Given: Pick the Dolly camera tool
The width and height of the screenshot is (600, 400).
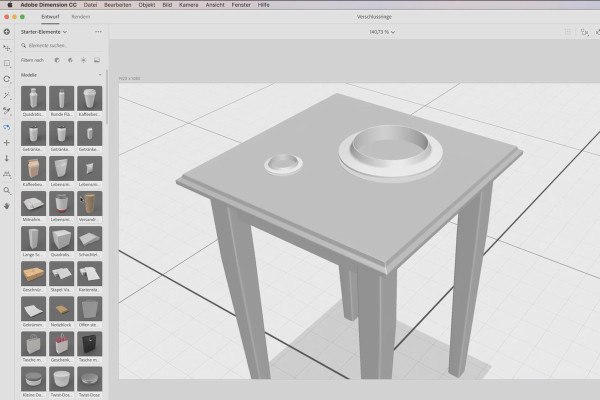Looking at the screenshot, I should click(x=7, y=158).
